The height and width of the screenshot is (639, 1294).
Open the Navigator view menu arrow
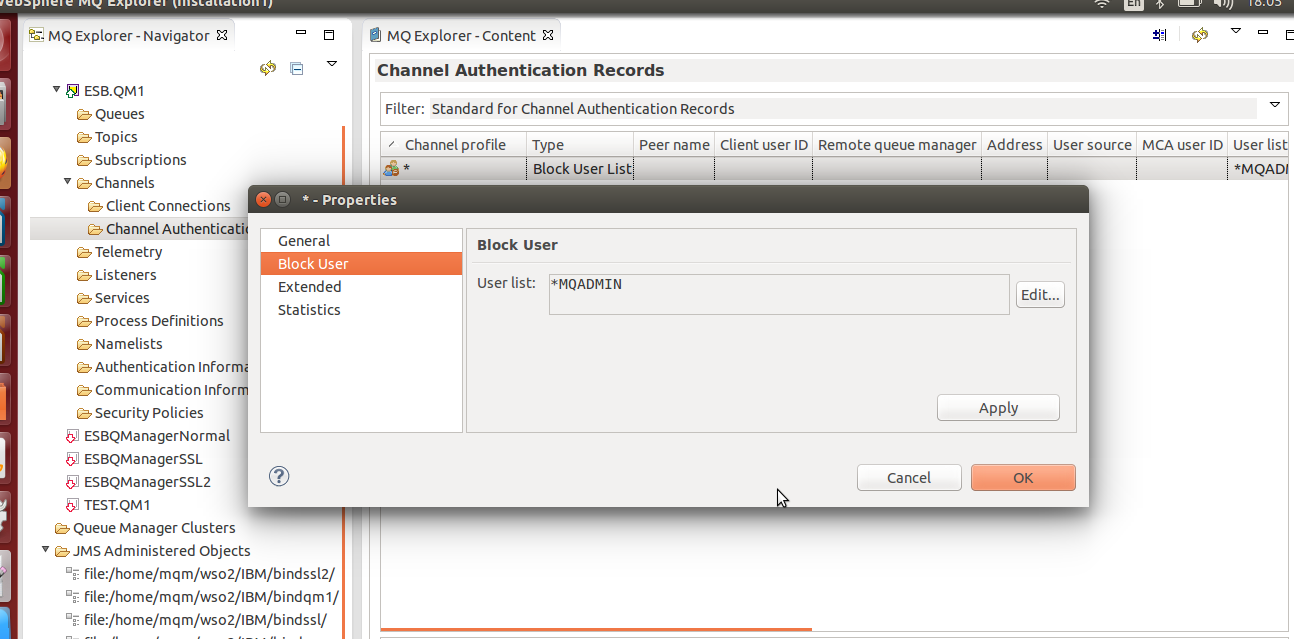pyautogui.click(x=332, y=64)
